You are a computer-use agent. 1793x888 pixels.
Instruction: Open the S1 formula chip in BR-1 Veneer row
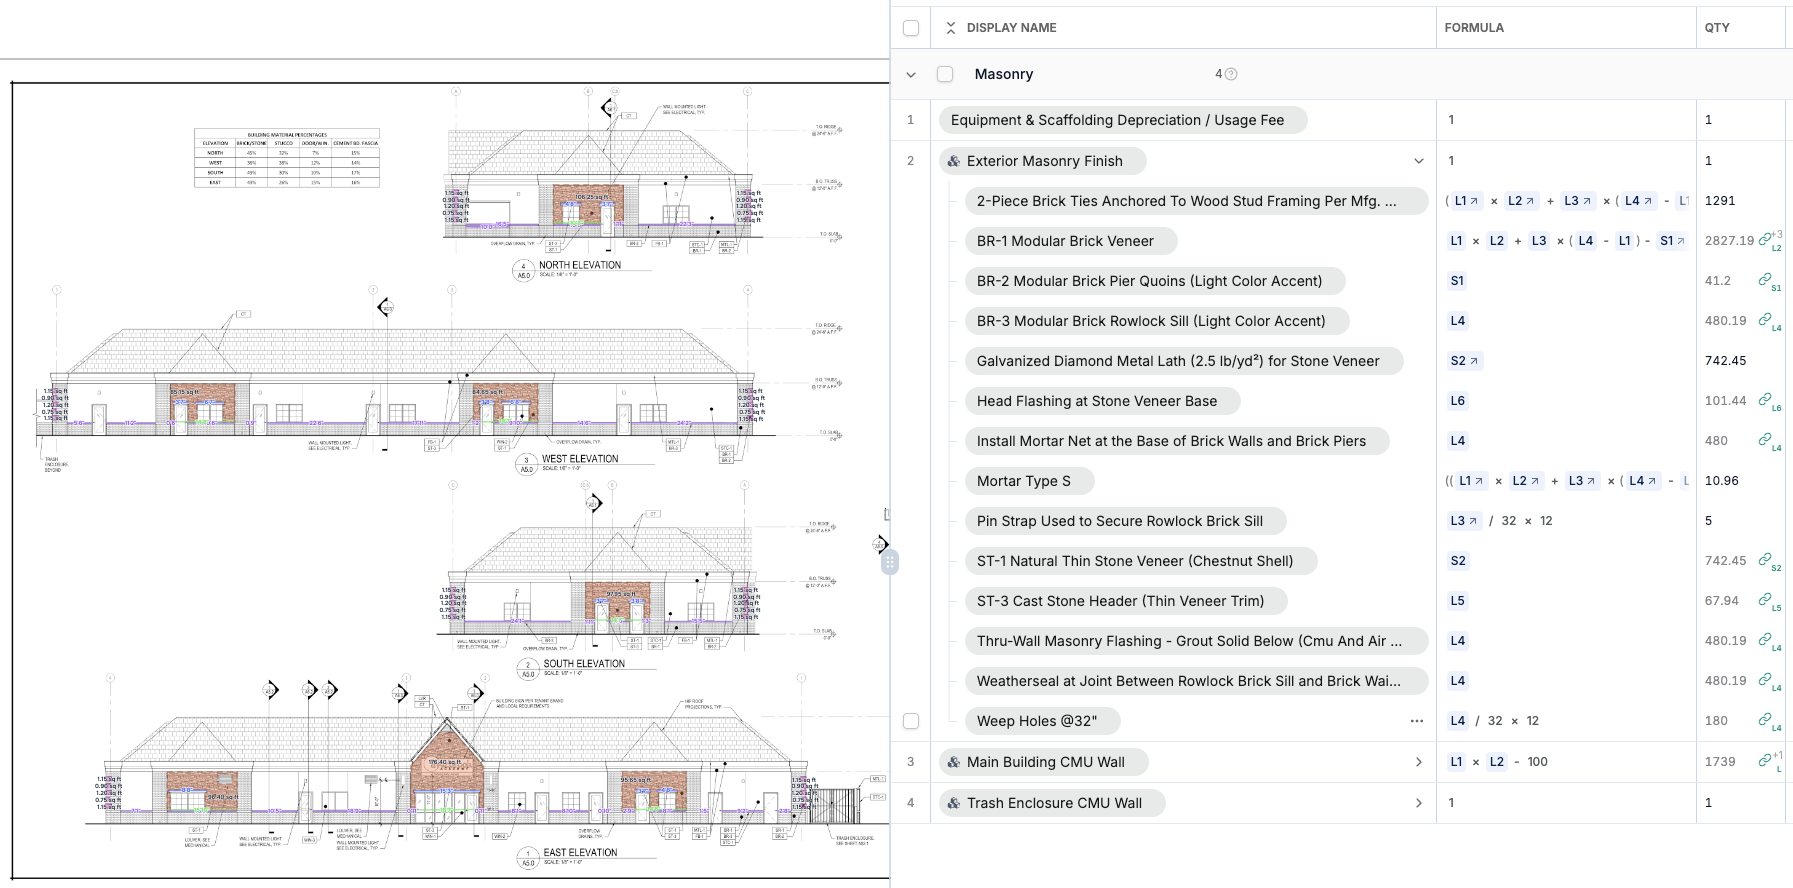[x=1672, y=241]
